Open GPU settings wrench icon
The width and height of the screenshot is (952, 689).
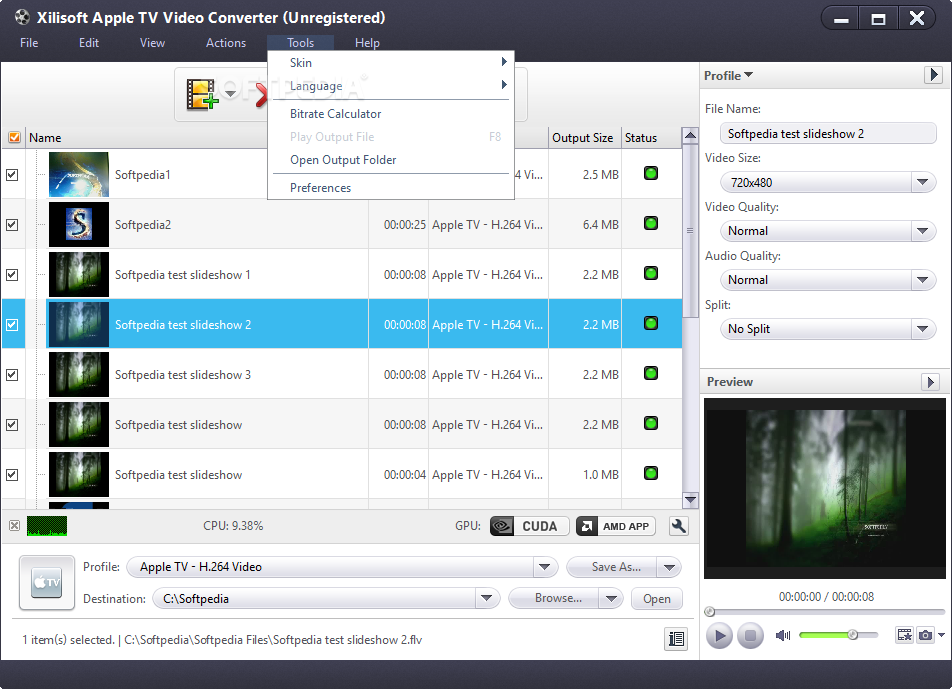(679, 526)
